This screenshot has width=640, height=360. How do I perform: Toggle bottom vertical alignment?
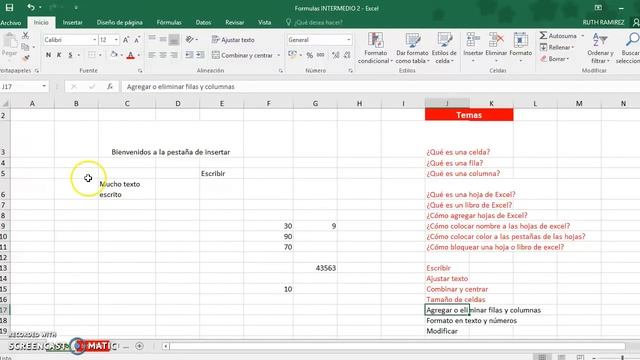pos(174,40)
